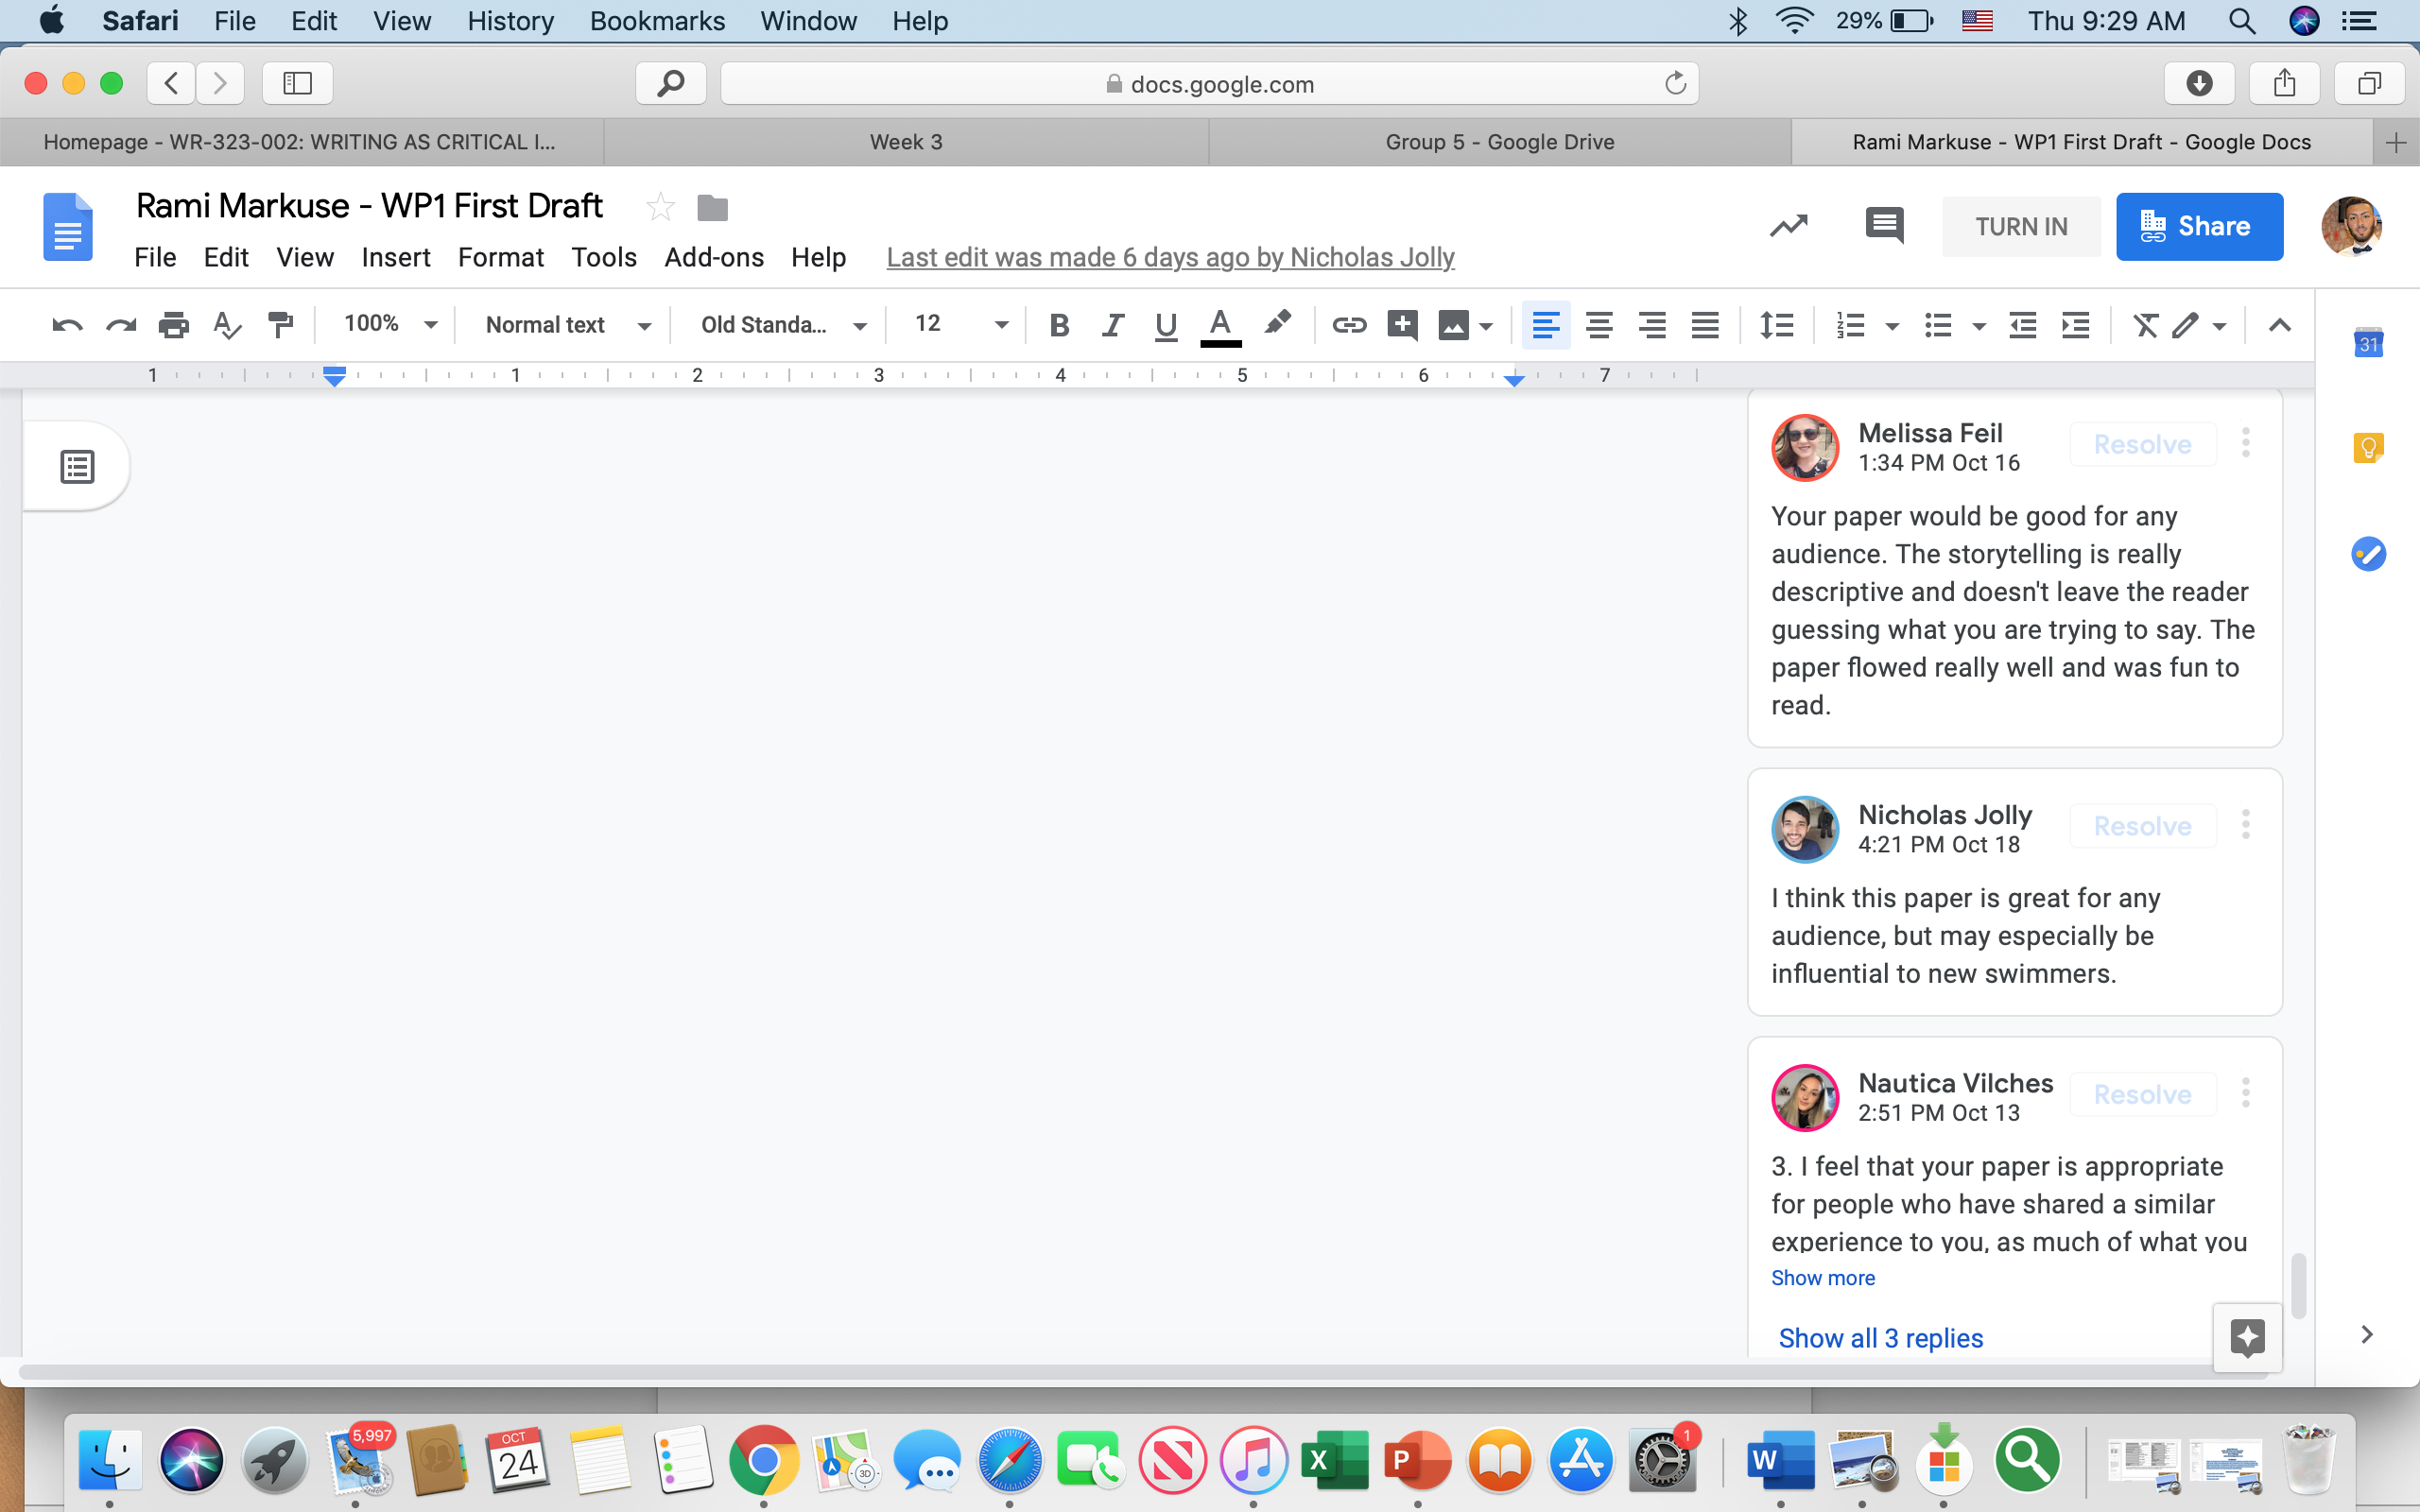Collapse the menus with the up chevron
This screenshot has height=1512, width=2420.
tap(2280, 325)
